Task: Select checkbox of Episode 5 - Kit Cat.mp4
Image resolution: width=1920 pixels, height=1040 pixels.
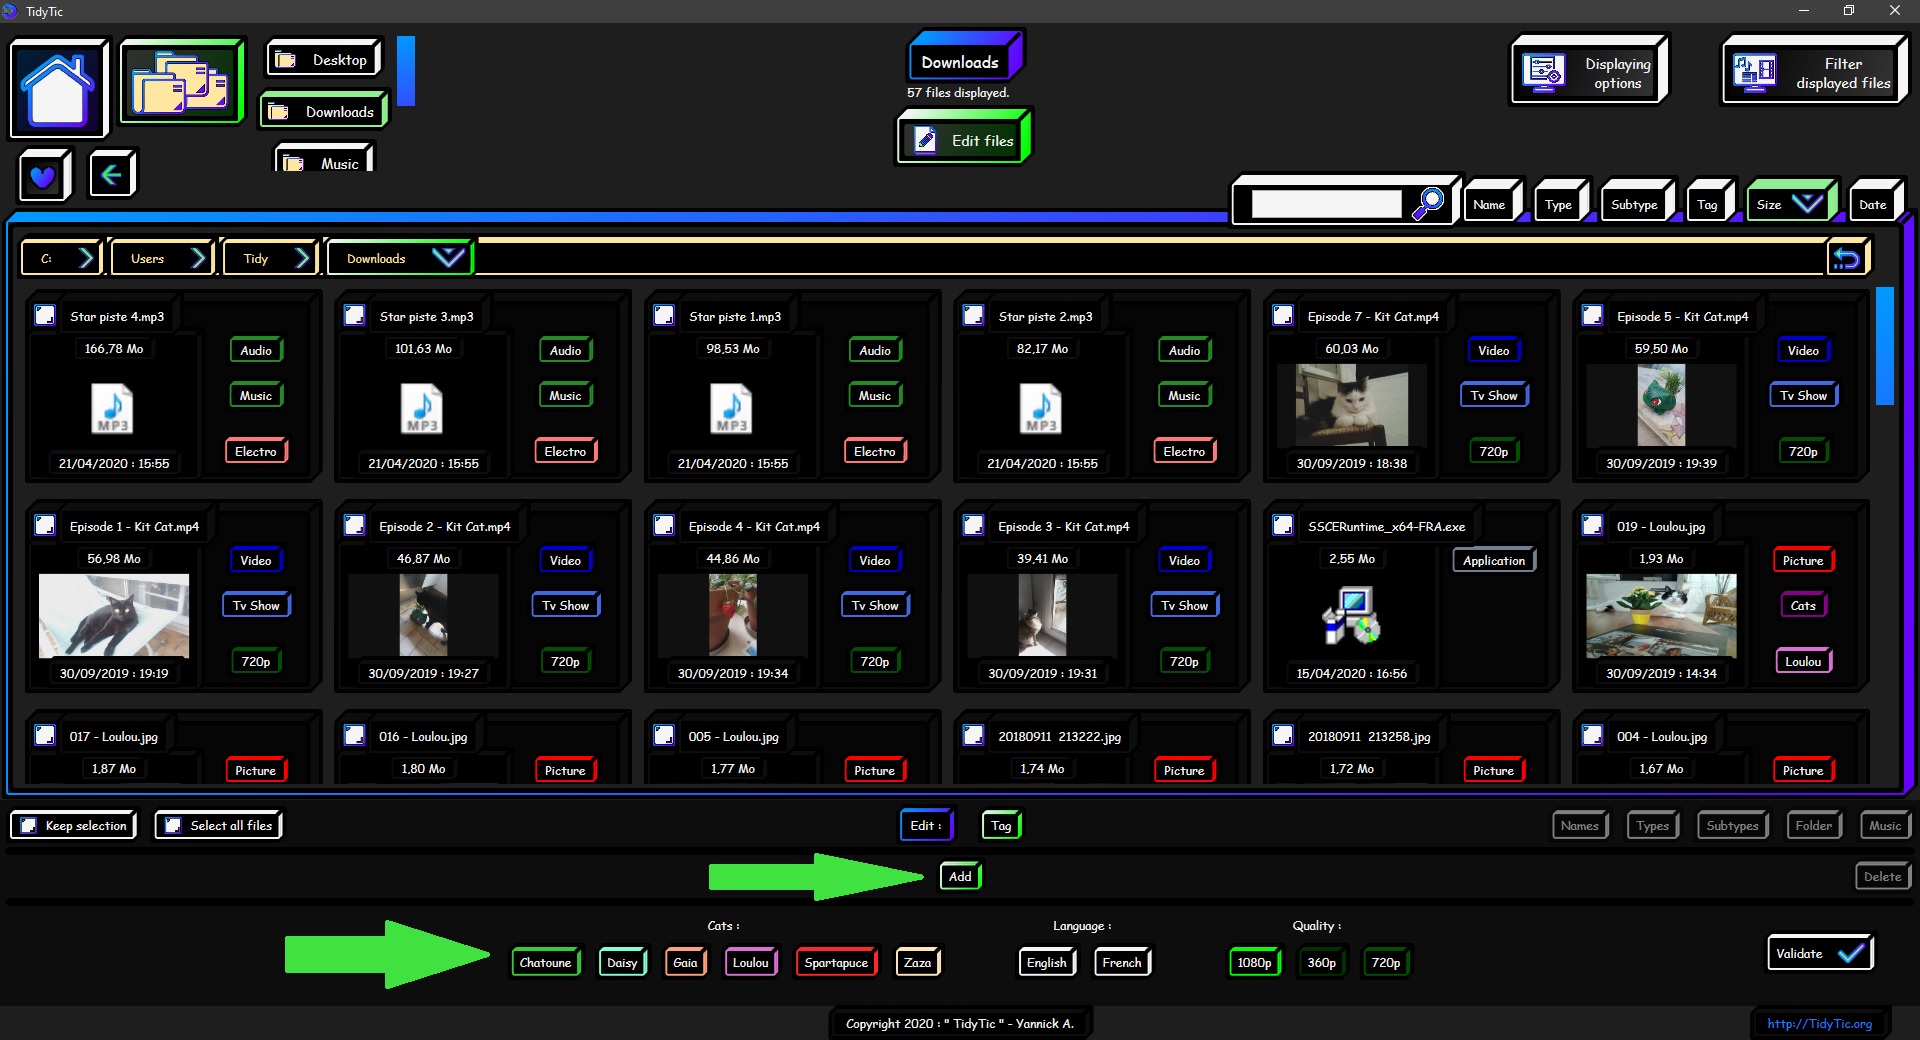Action: tap(1592, 316)
